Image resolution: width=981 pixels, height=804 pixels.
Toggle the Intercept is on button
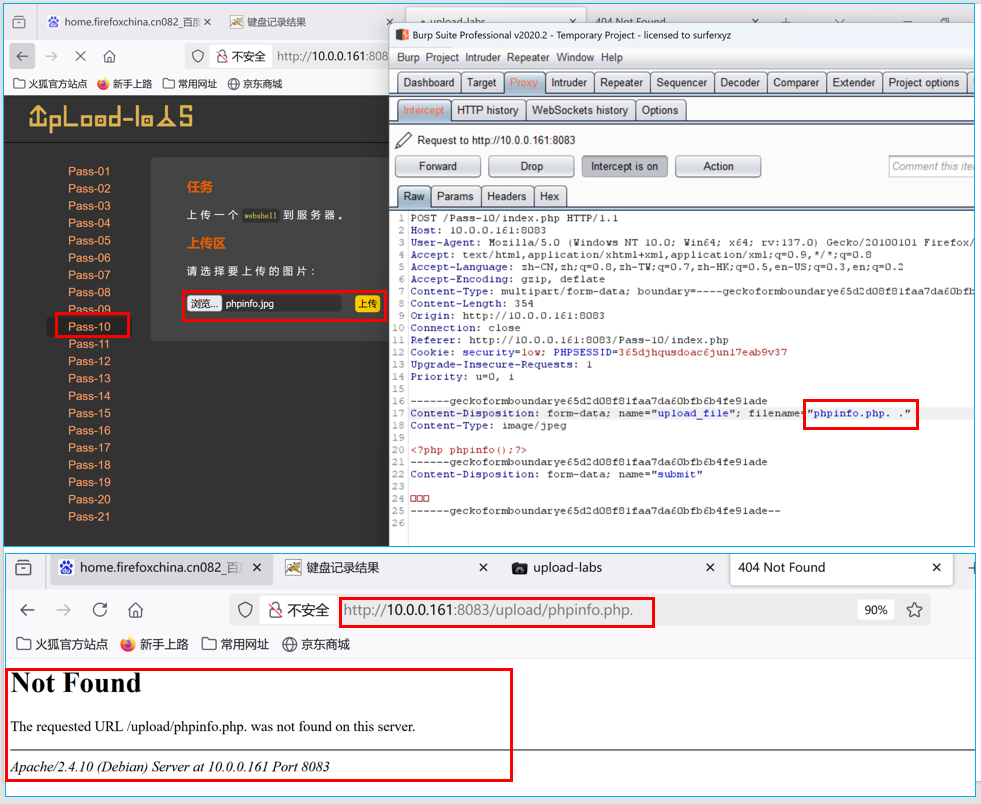click(x=624, y=166)
